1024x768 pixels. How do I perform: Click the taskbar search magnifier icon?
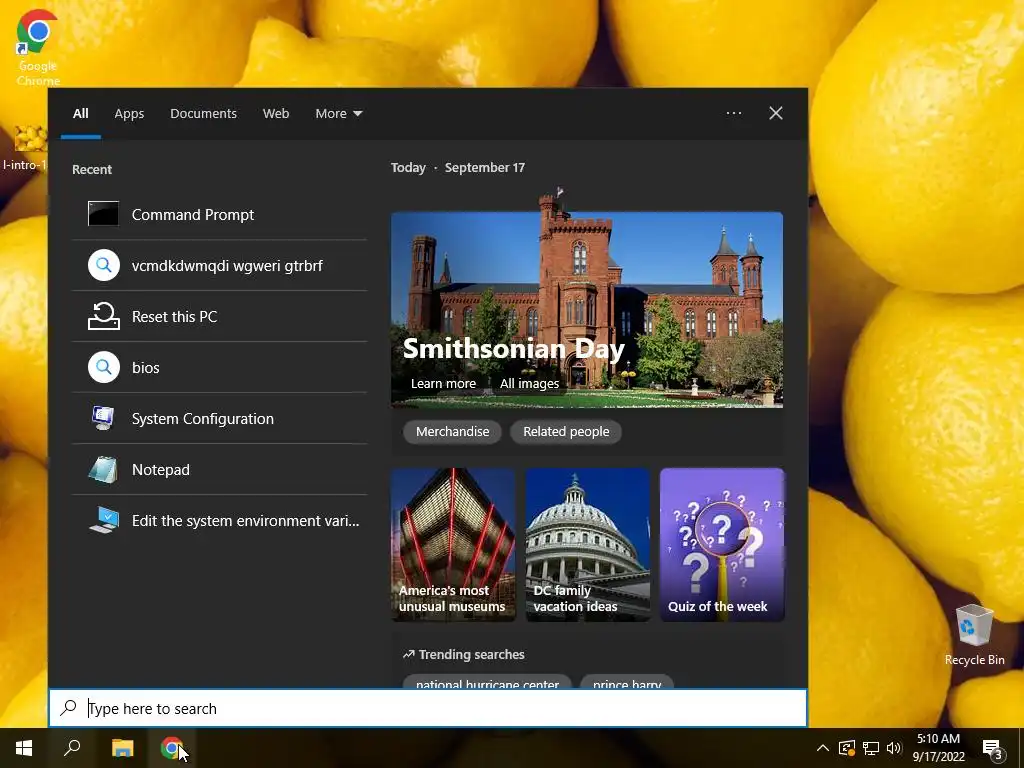click(x=72, y=748)
